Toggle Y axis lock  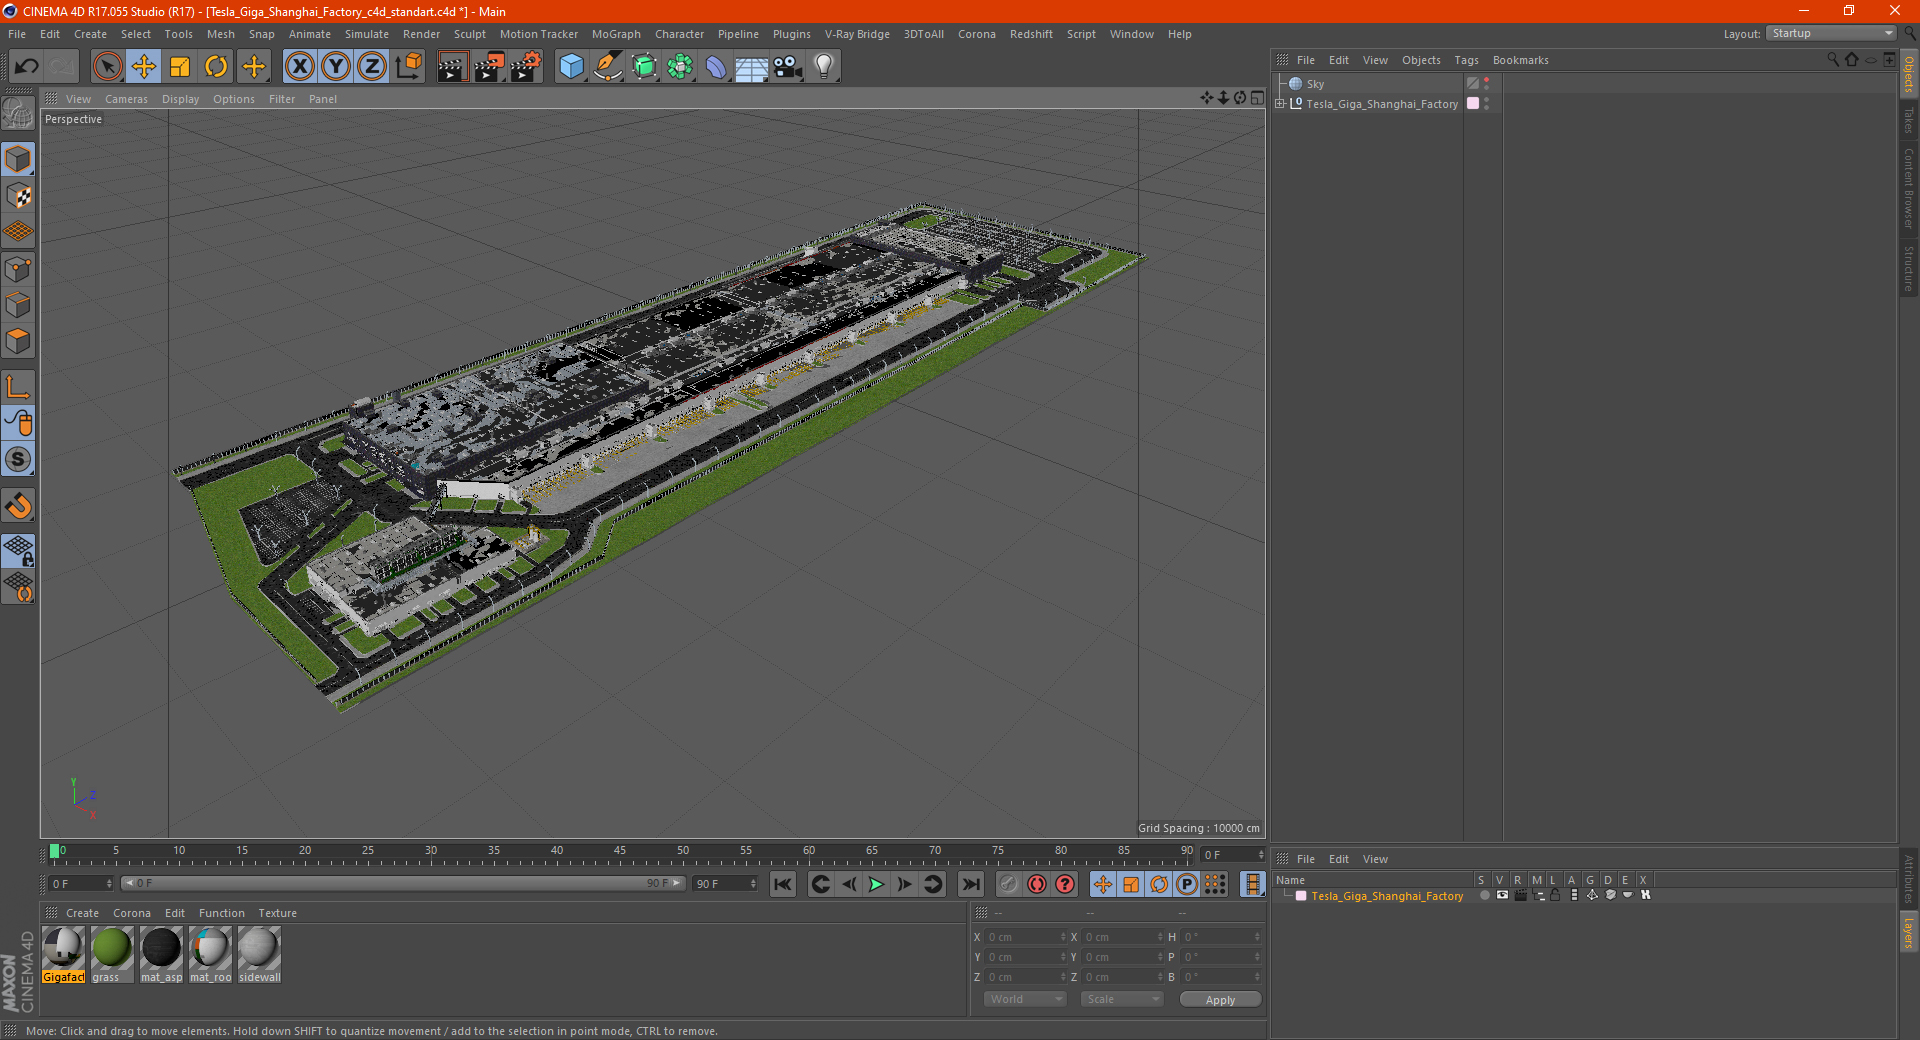336,67
